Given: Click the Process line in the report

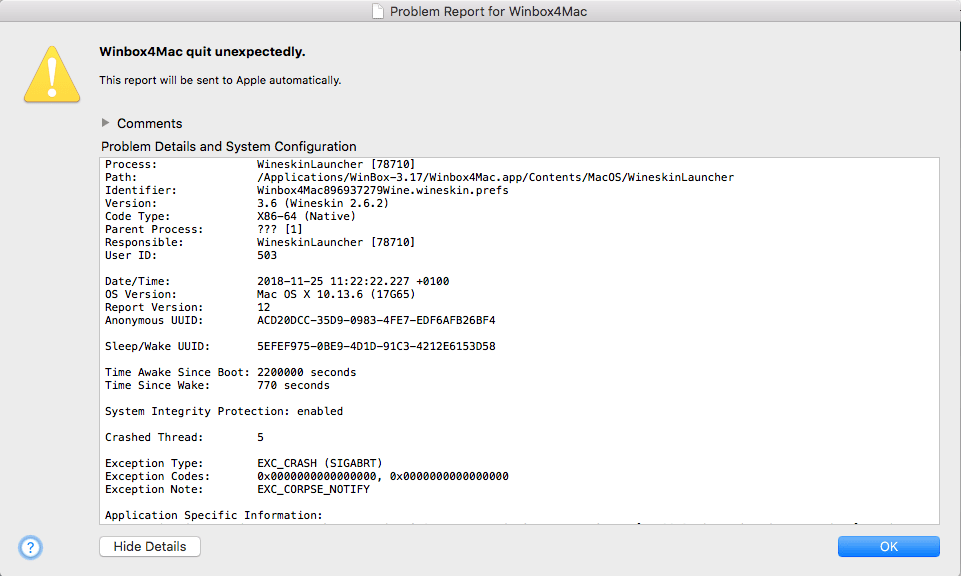Looking at the screenshot, I should [260, 164].
